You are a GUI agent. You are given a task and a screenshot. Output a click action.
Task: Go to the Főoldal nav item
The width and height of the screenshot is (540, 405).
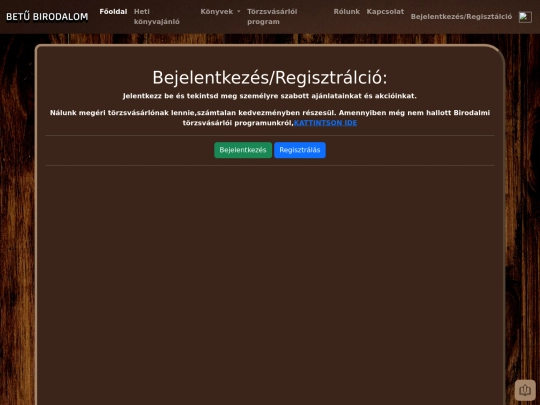tap(113, 12)
